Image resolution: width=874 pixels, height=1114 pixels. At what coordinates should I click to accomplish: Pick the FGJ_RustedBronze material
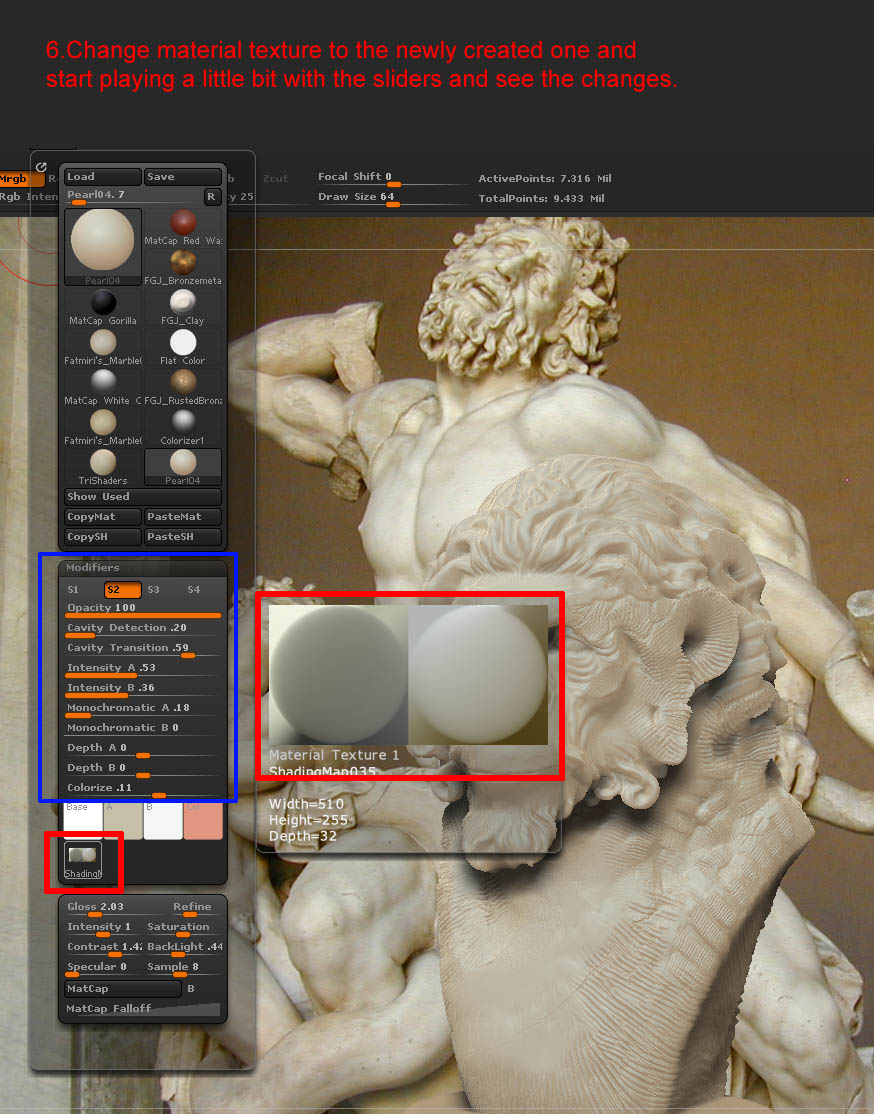(x=183, y=388)
